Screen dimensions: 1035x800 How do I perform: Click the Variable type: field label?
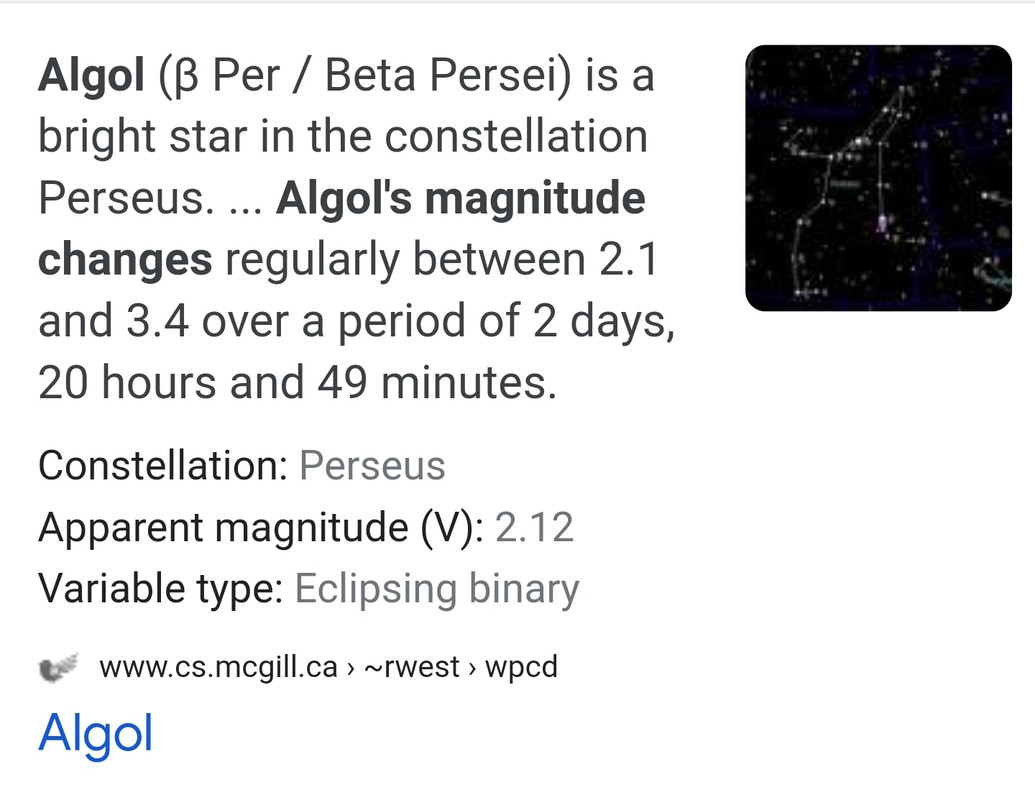(x=161, y=589)
